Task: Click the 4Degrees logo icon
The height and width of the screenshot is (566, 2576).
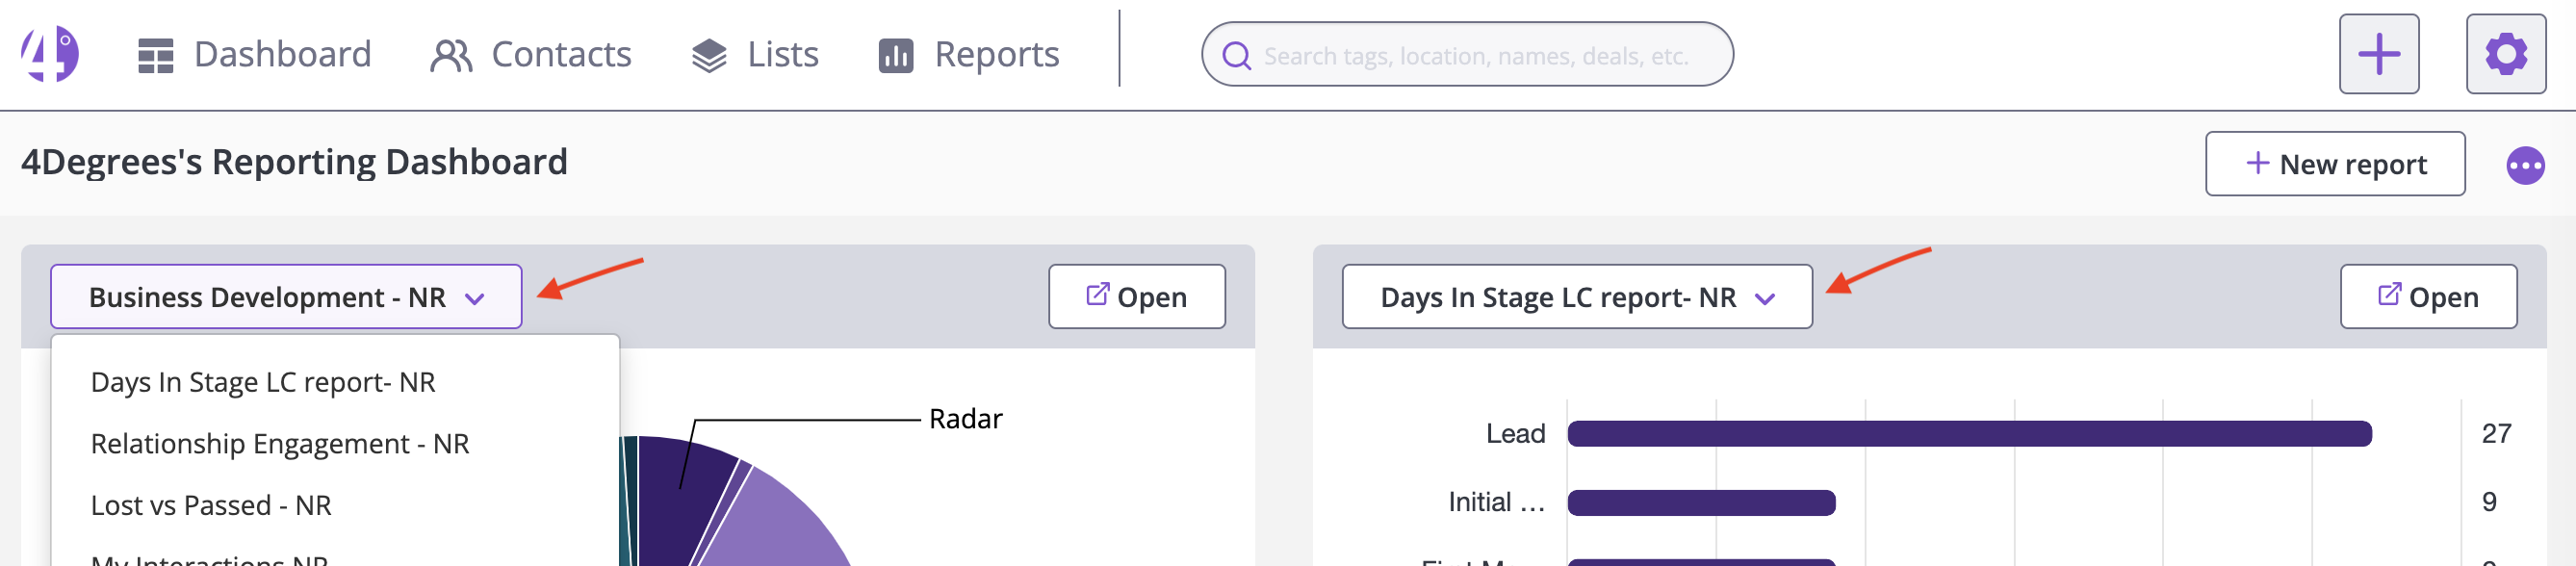Action: (x=50, y=54)
